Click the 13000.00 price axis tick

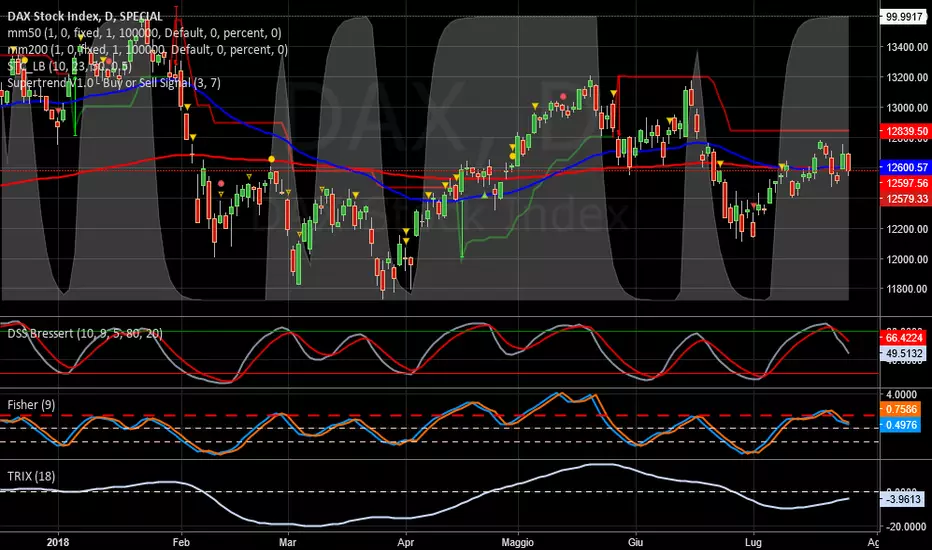[906, 108]
